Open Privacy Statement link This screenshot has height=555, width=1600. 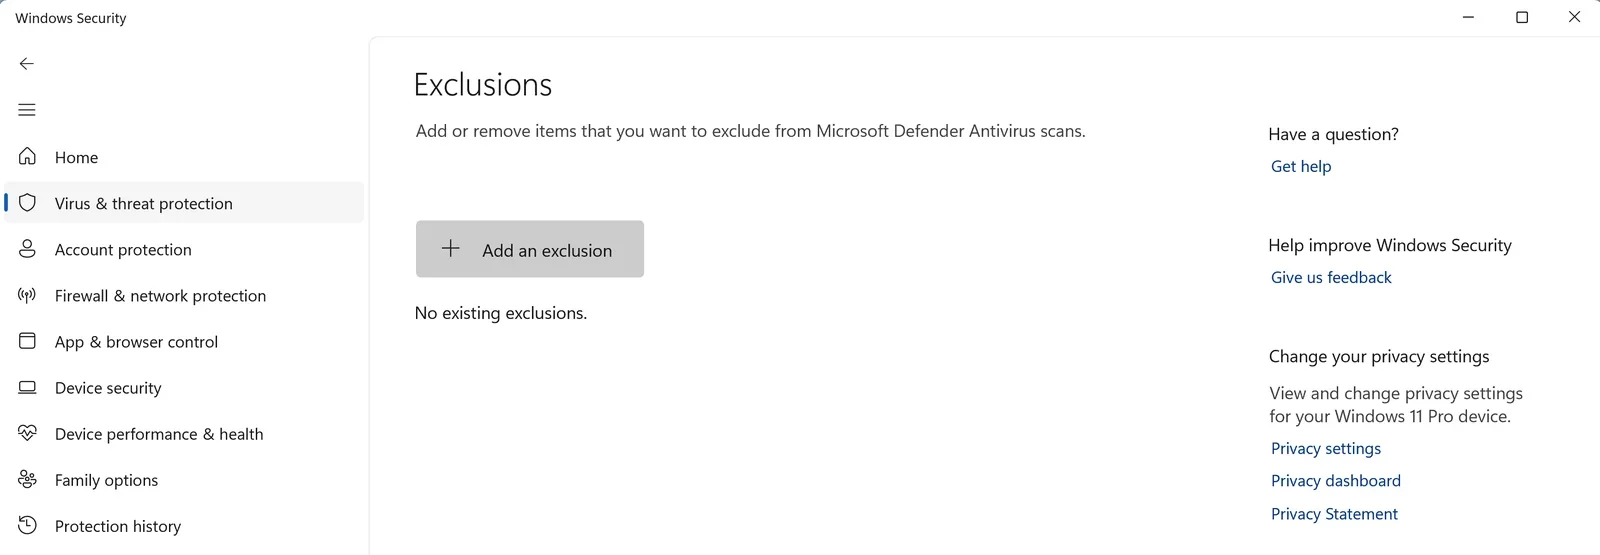point(1334,513)
